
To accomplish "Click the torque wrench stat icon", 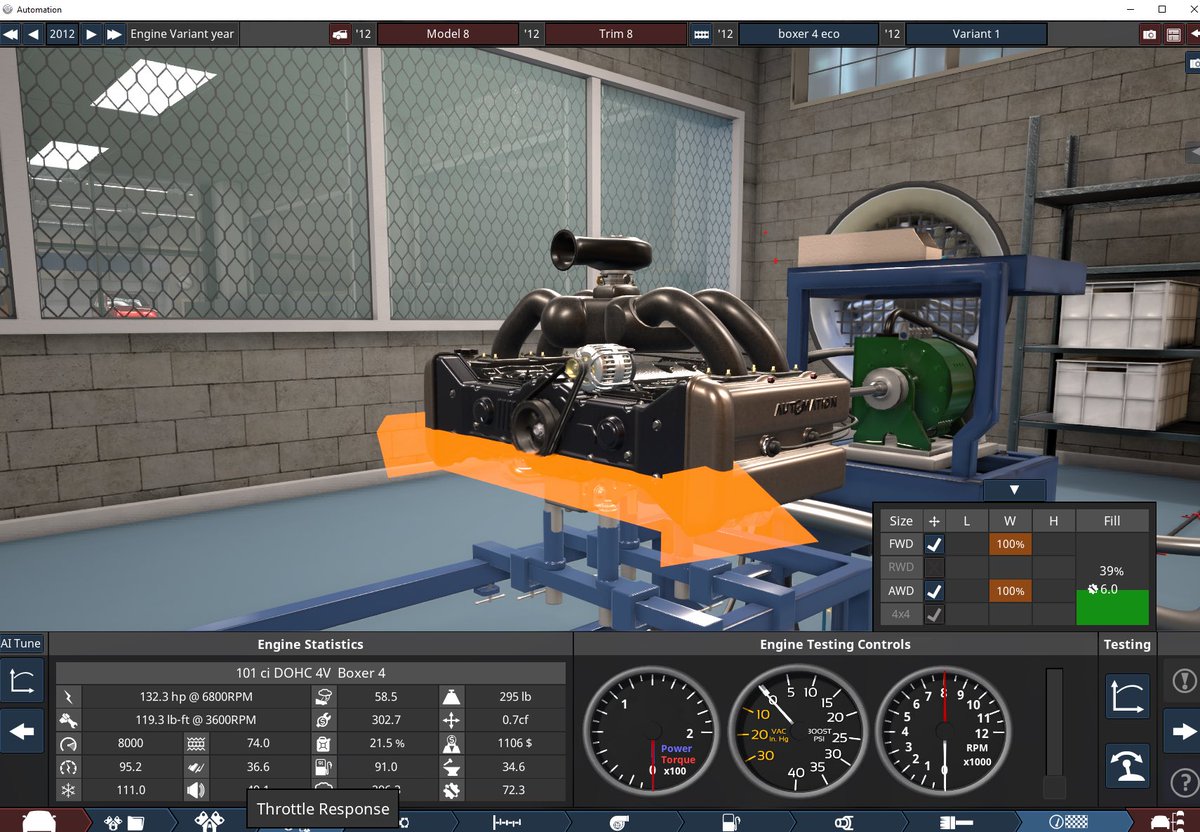I will click(x=68, y=720).
